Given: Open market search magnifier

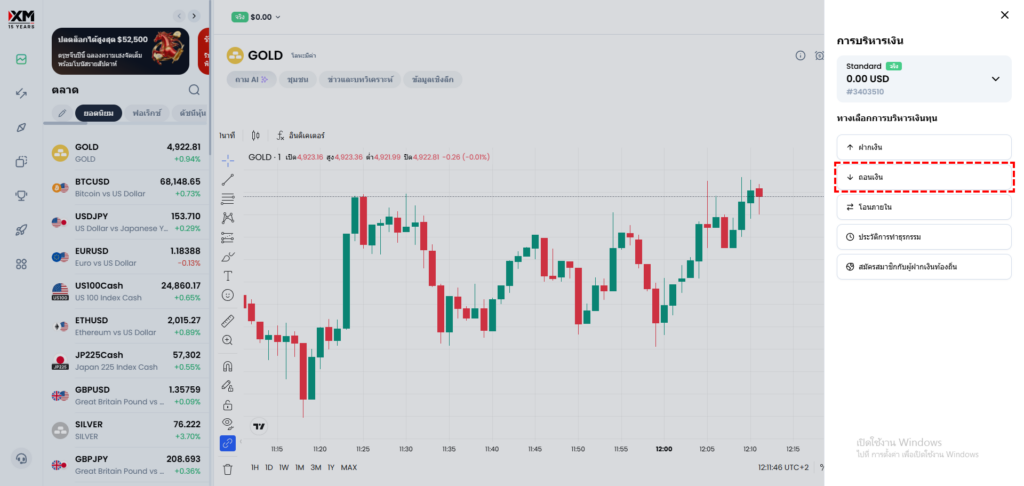Looking at the screenshot, I should (x=194, y=90).
